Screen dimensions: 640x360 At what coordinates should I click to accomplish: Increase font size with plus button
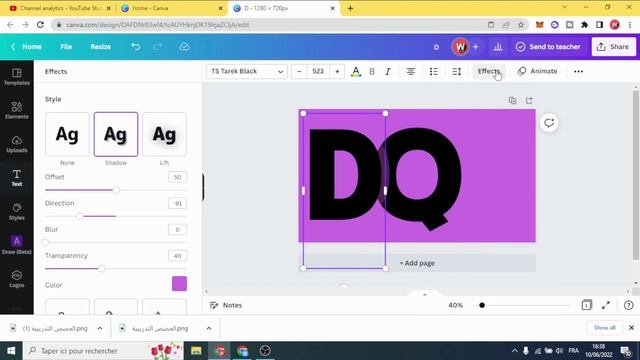pyautogui.click(x=337, y=71)
